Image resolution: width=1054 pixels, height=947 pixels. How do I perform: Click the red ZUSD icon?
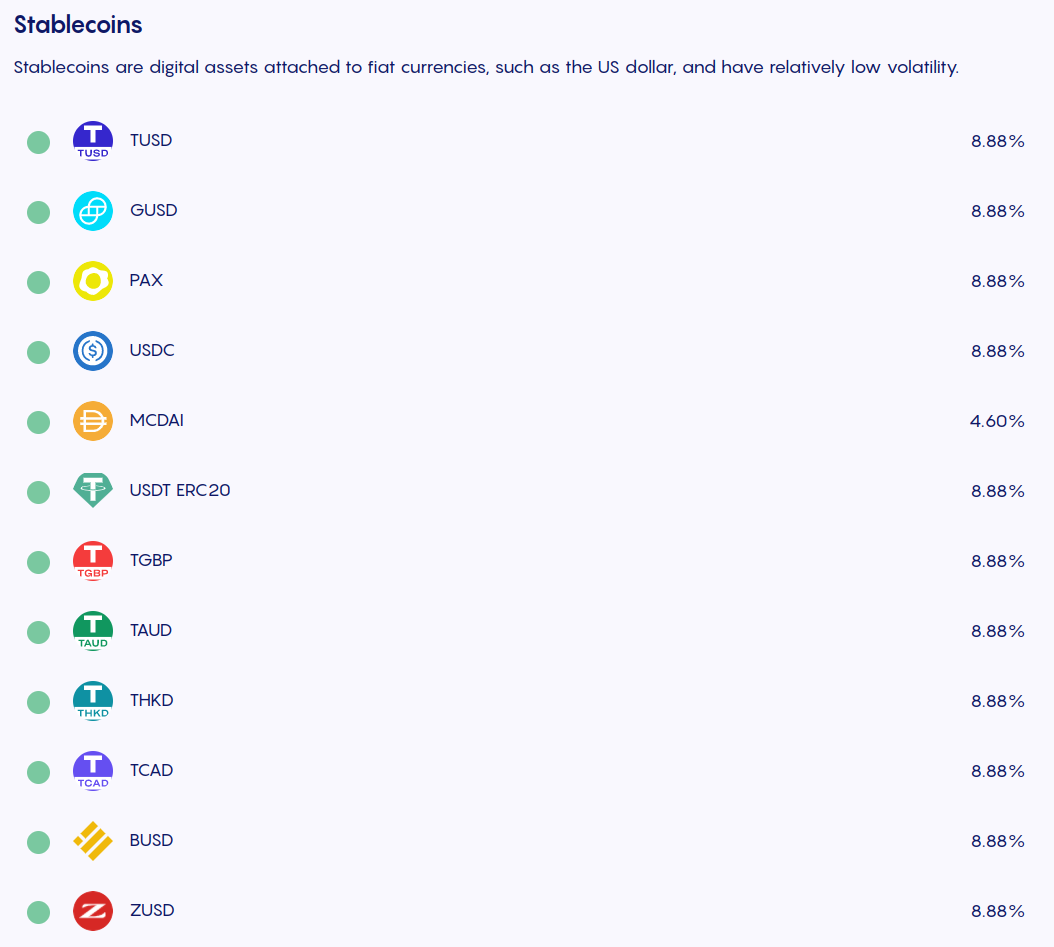click(93, 911)
